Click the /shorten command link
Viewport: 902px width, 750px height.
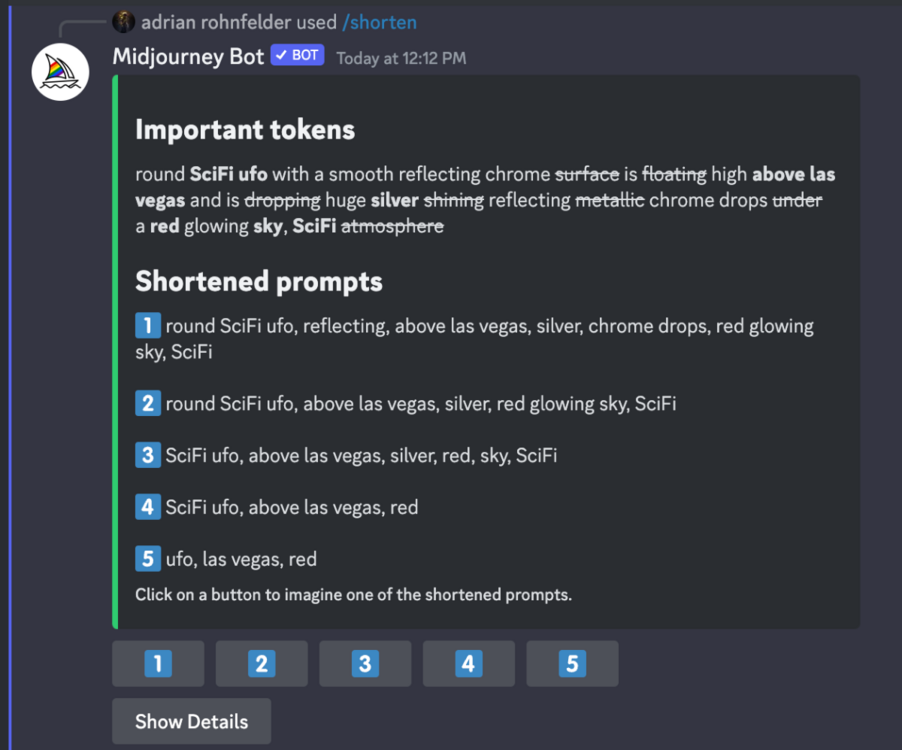tap(380, 22)
